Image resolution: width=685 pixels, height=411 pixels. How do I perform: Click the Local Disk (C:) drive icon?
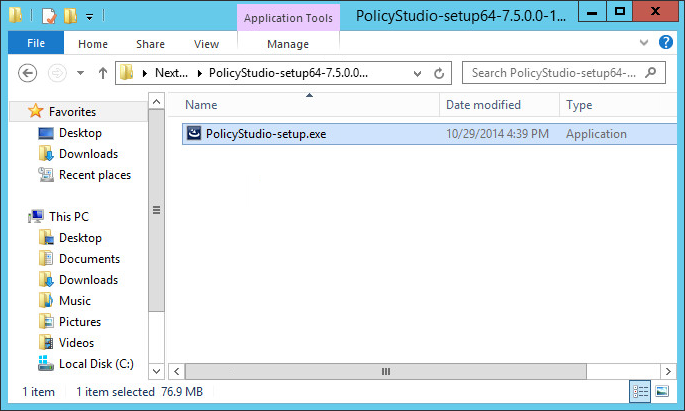coord(46,363)
